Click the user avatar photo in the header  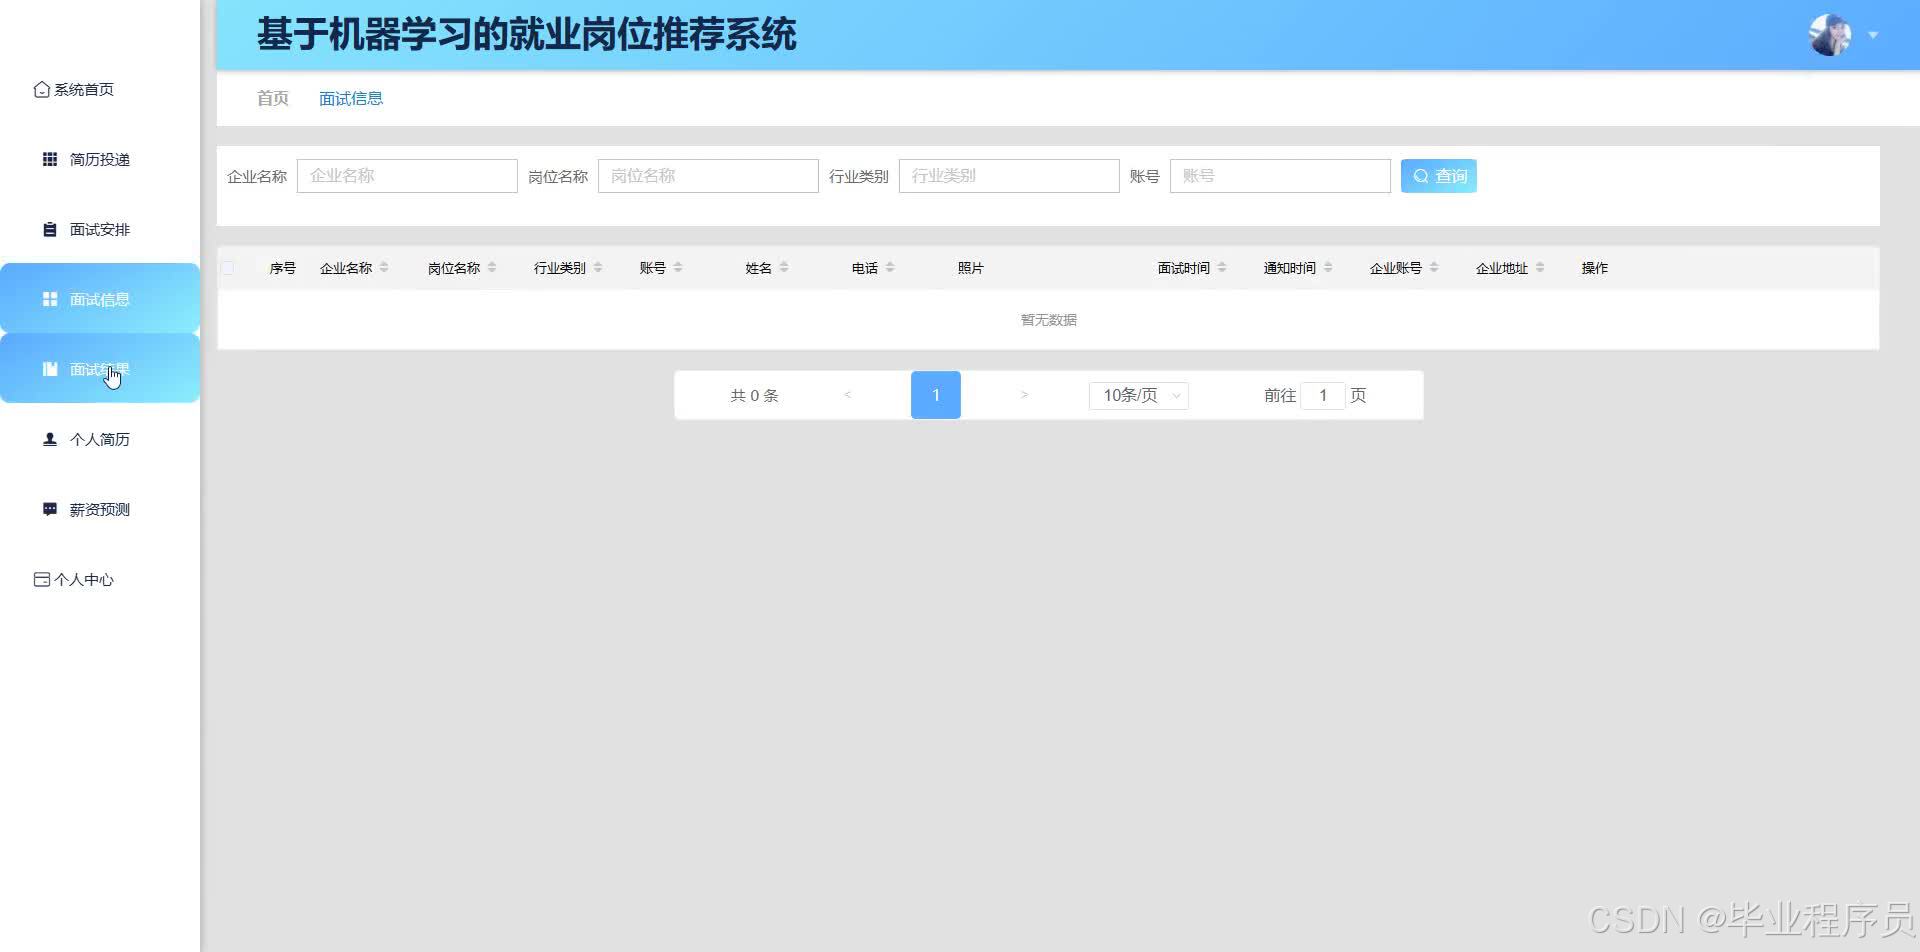click(1829, 34)
